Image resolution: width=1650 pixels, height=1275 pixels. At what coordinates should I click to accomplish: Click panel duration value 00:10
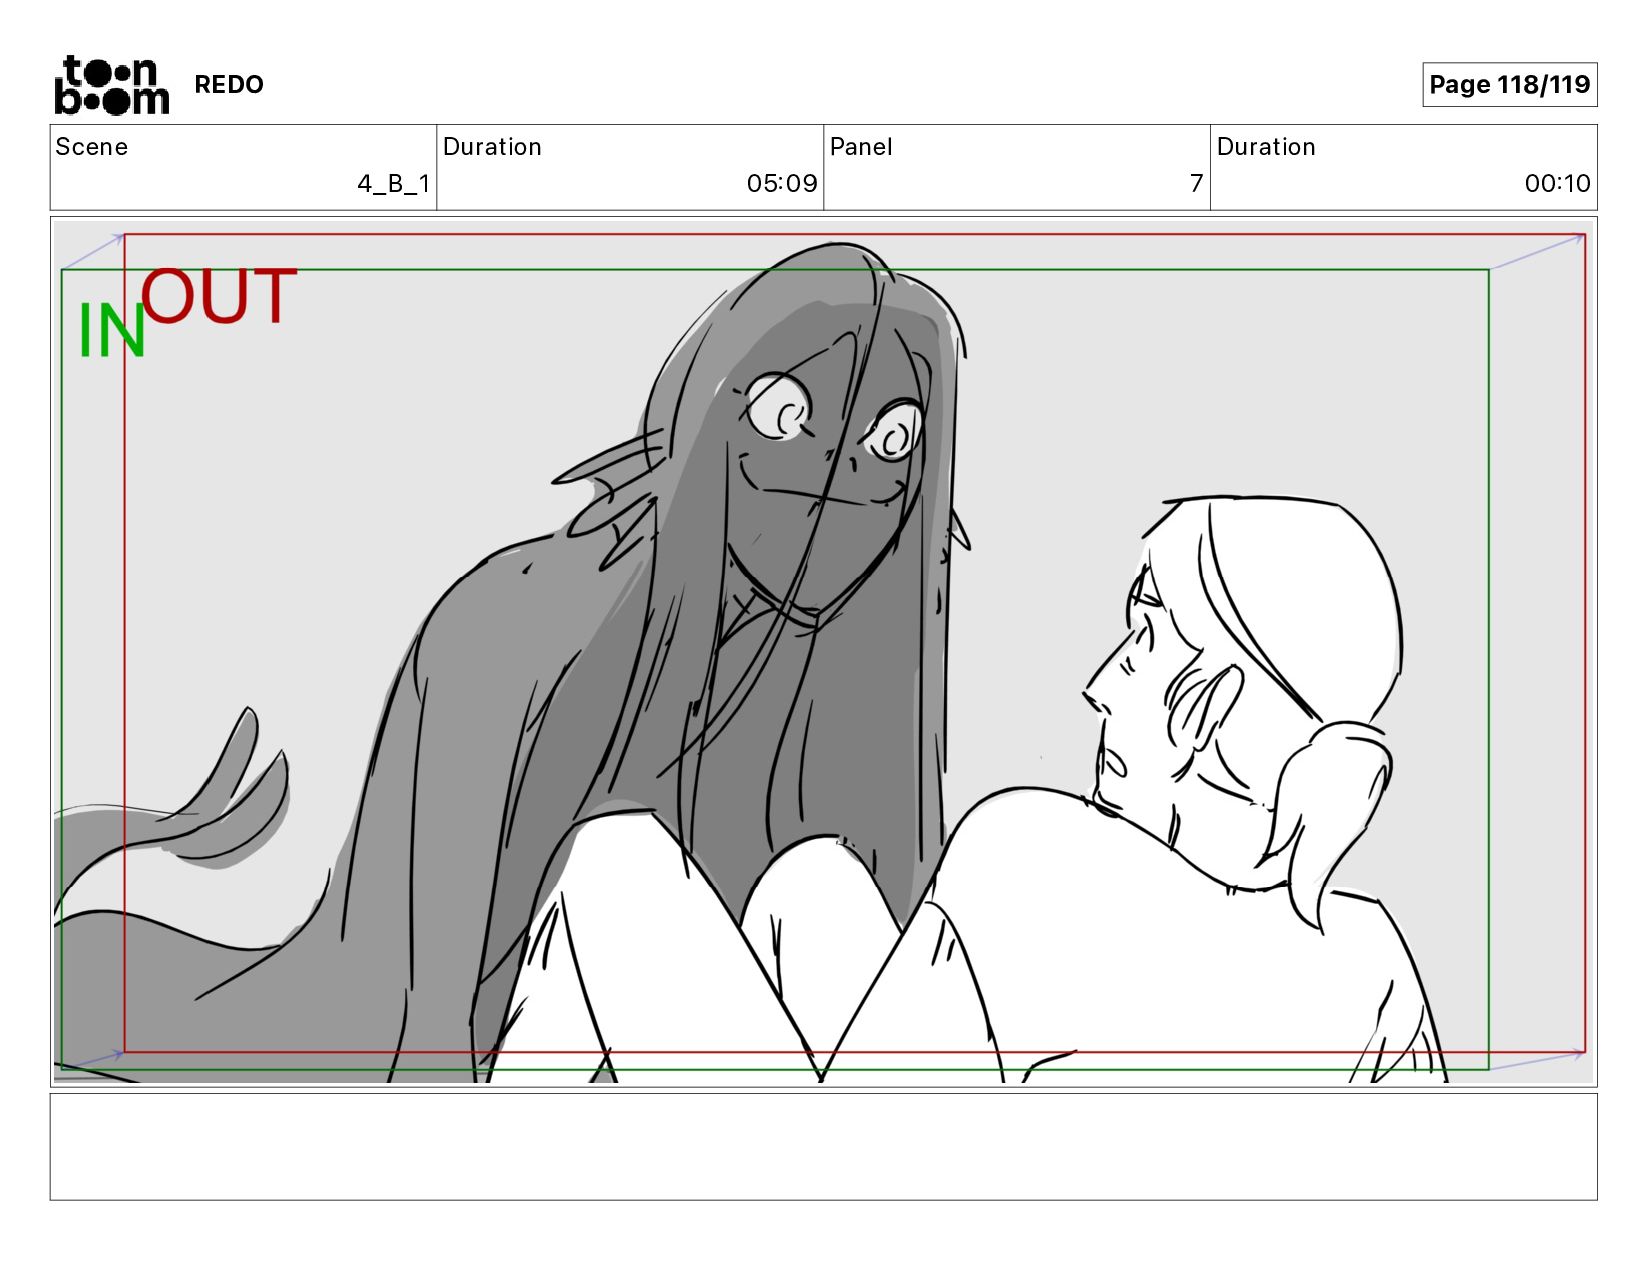click(x=1557, y=184)
